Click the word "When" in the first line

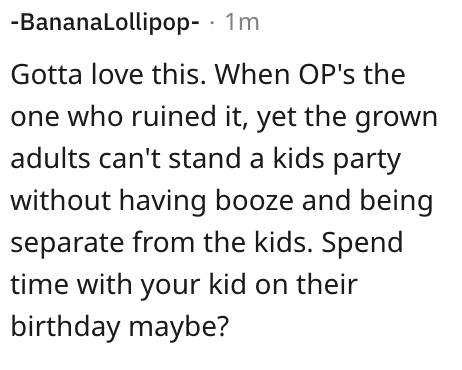[x=252, y=74]
